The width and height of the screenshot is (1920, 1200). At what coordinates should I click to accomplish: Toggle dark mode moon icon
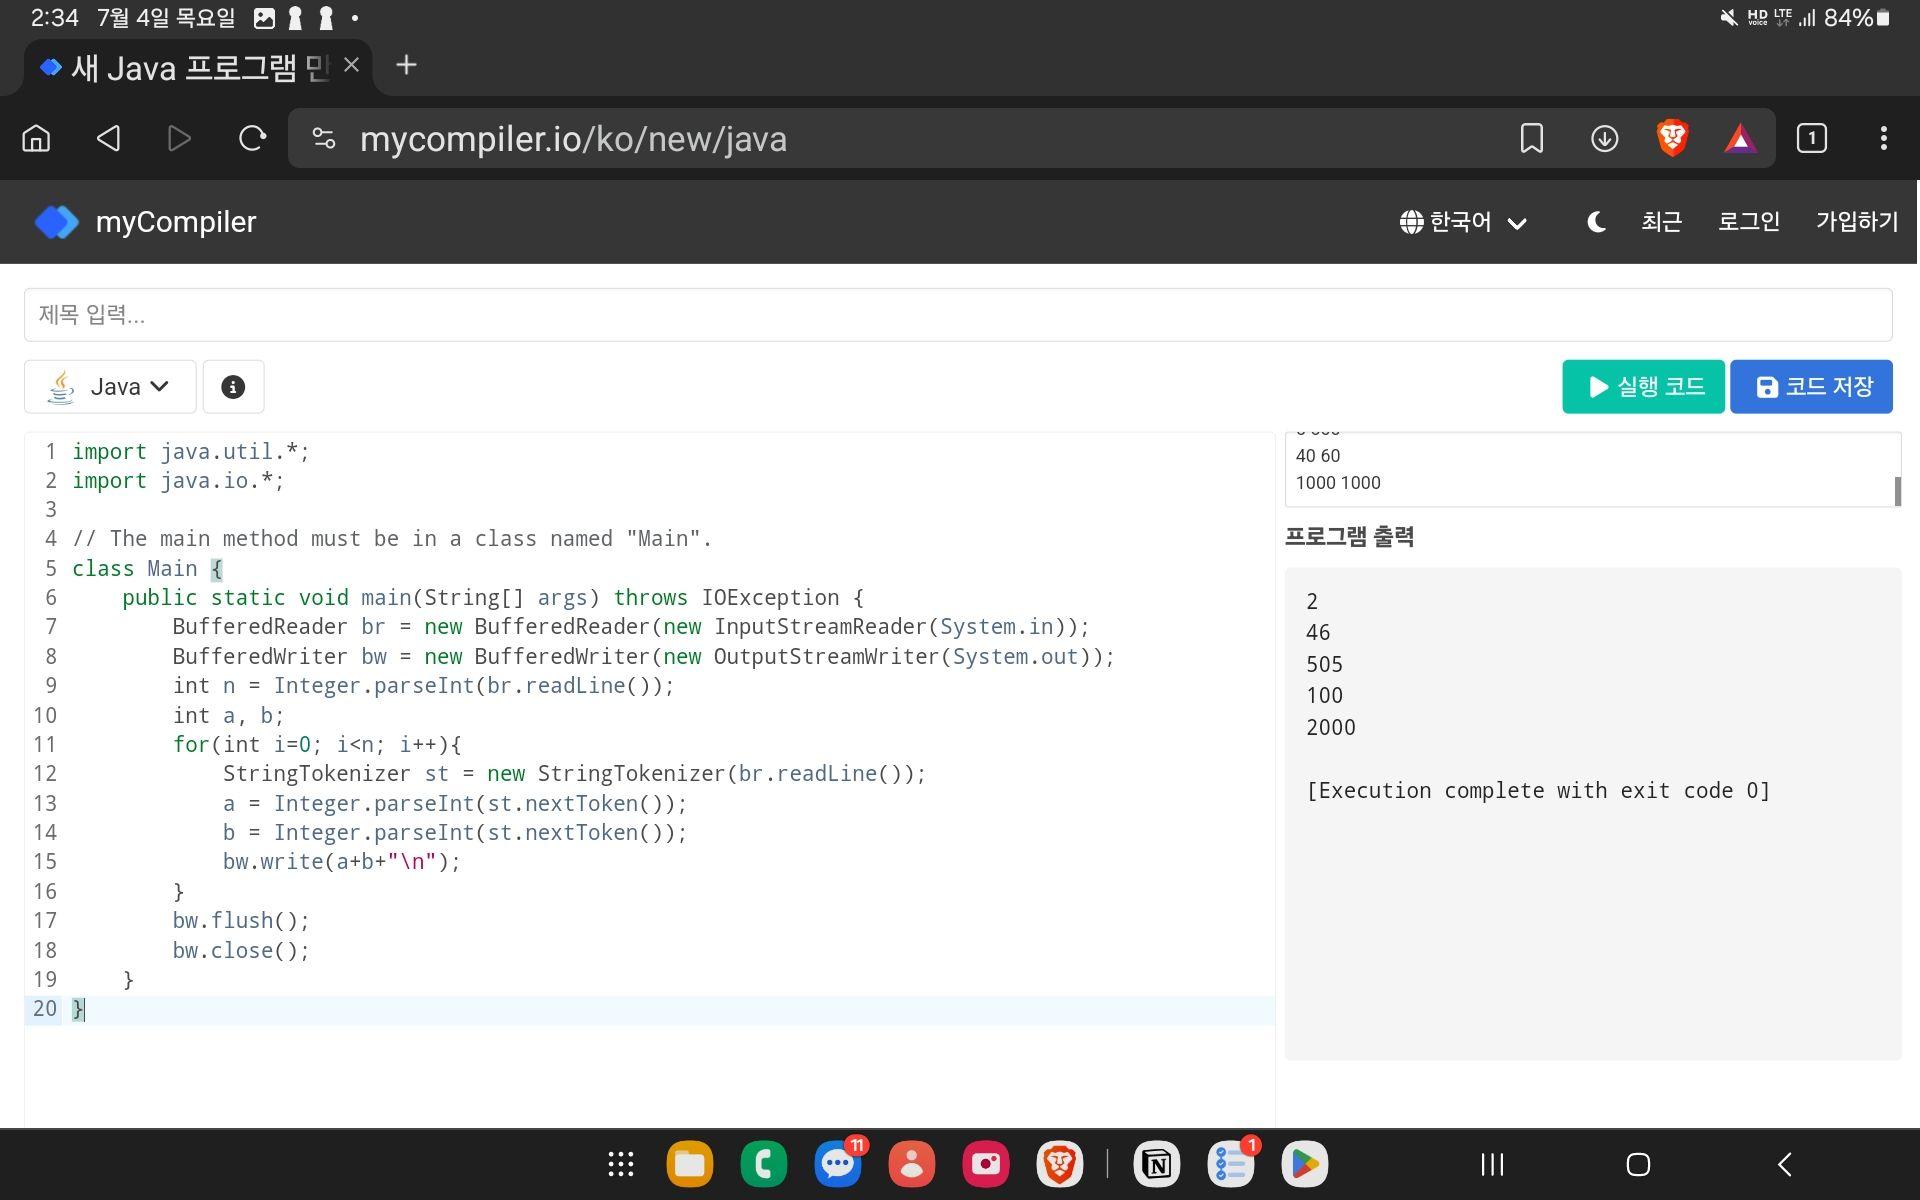click(x=1596, y=222)
